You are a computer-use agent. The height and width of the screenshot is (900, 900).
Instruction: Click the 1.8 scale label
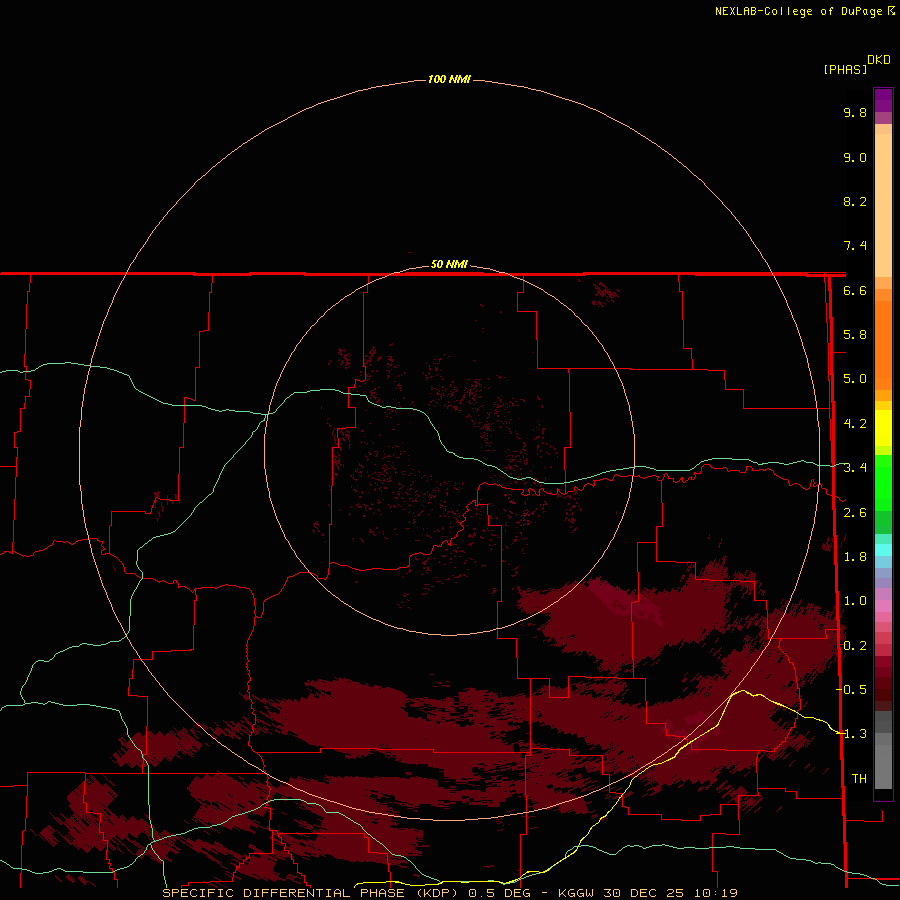[x=855, y=557]
